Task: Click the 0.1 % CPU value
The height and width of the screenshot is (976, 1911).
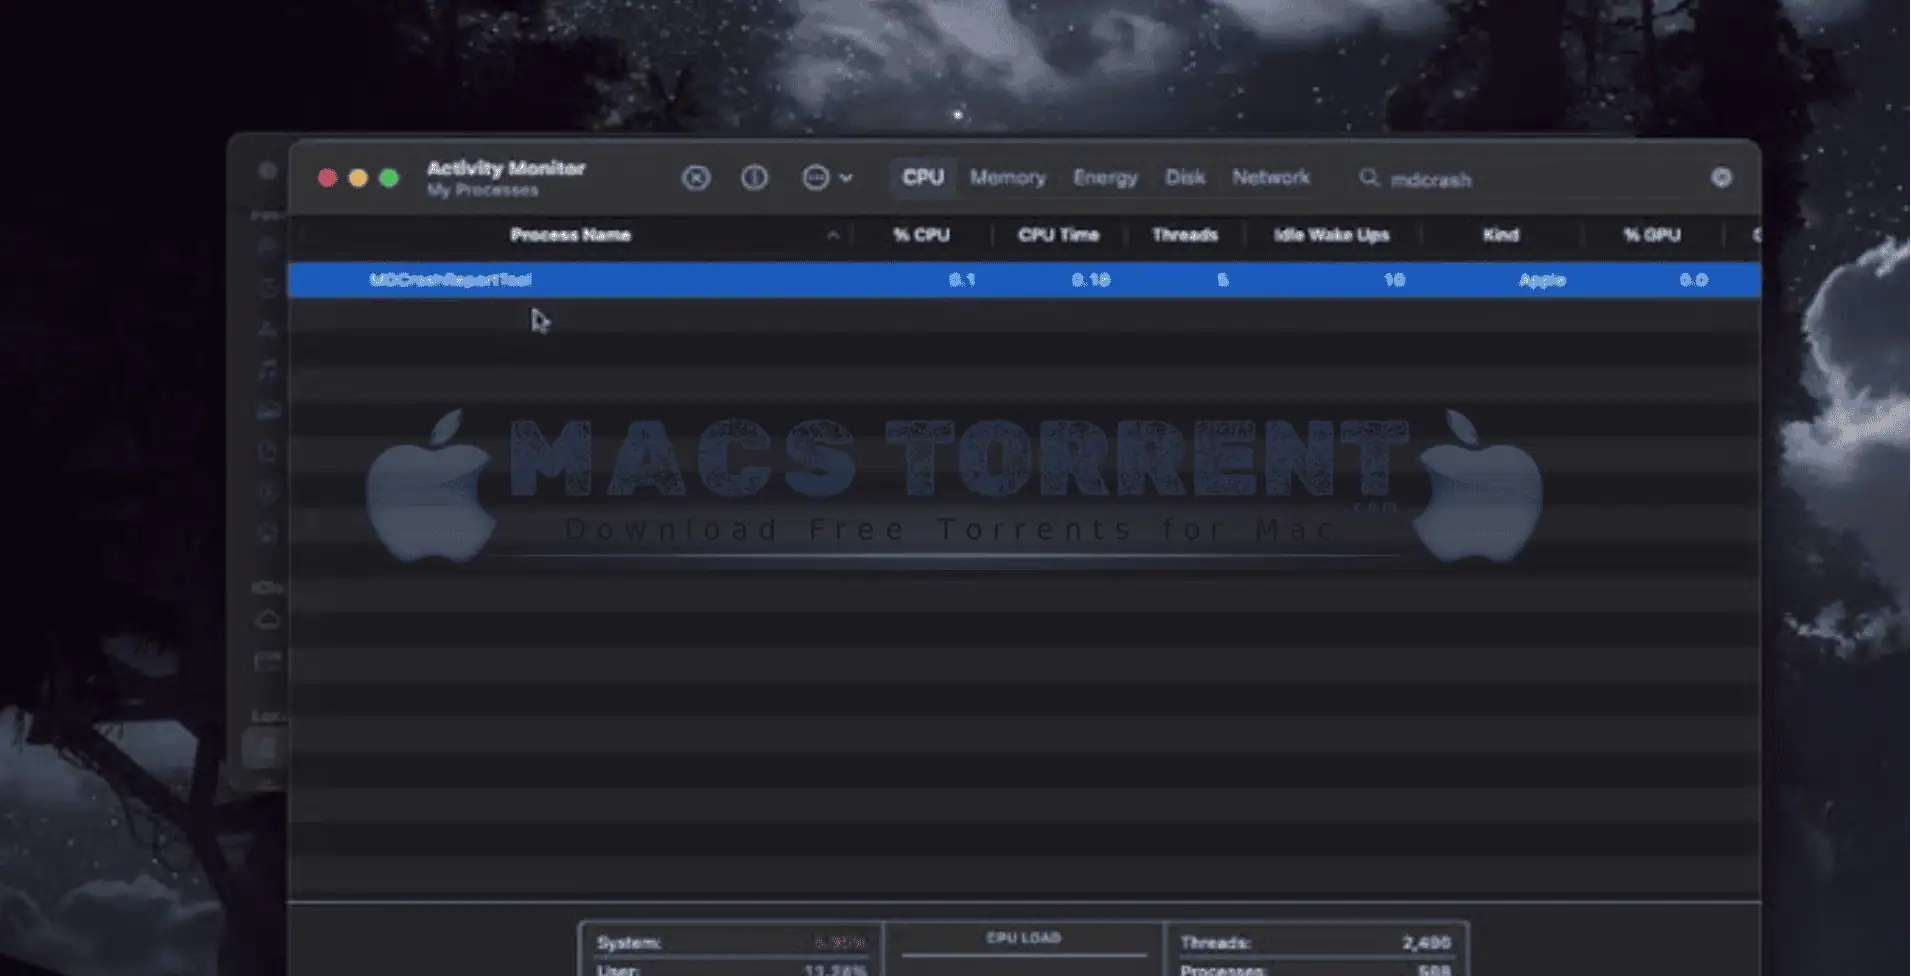Action: (962, 280)
